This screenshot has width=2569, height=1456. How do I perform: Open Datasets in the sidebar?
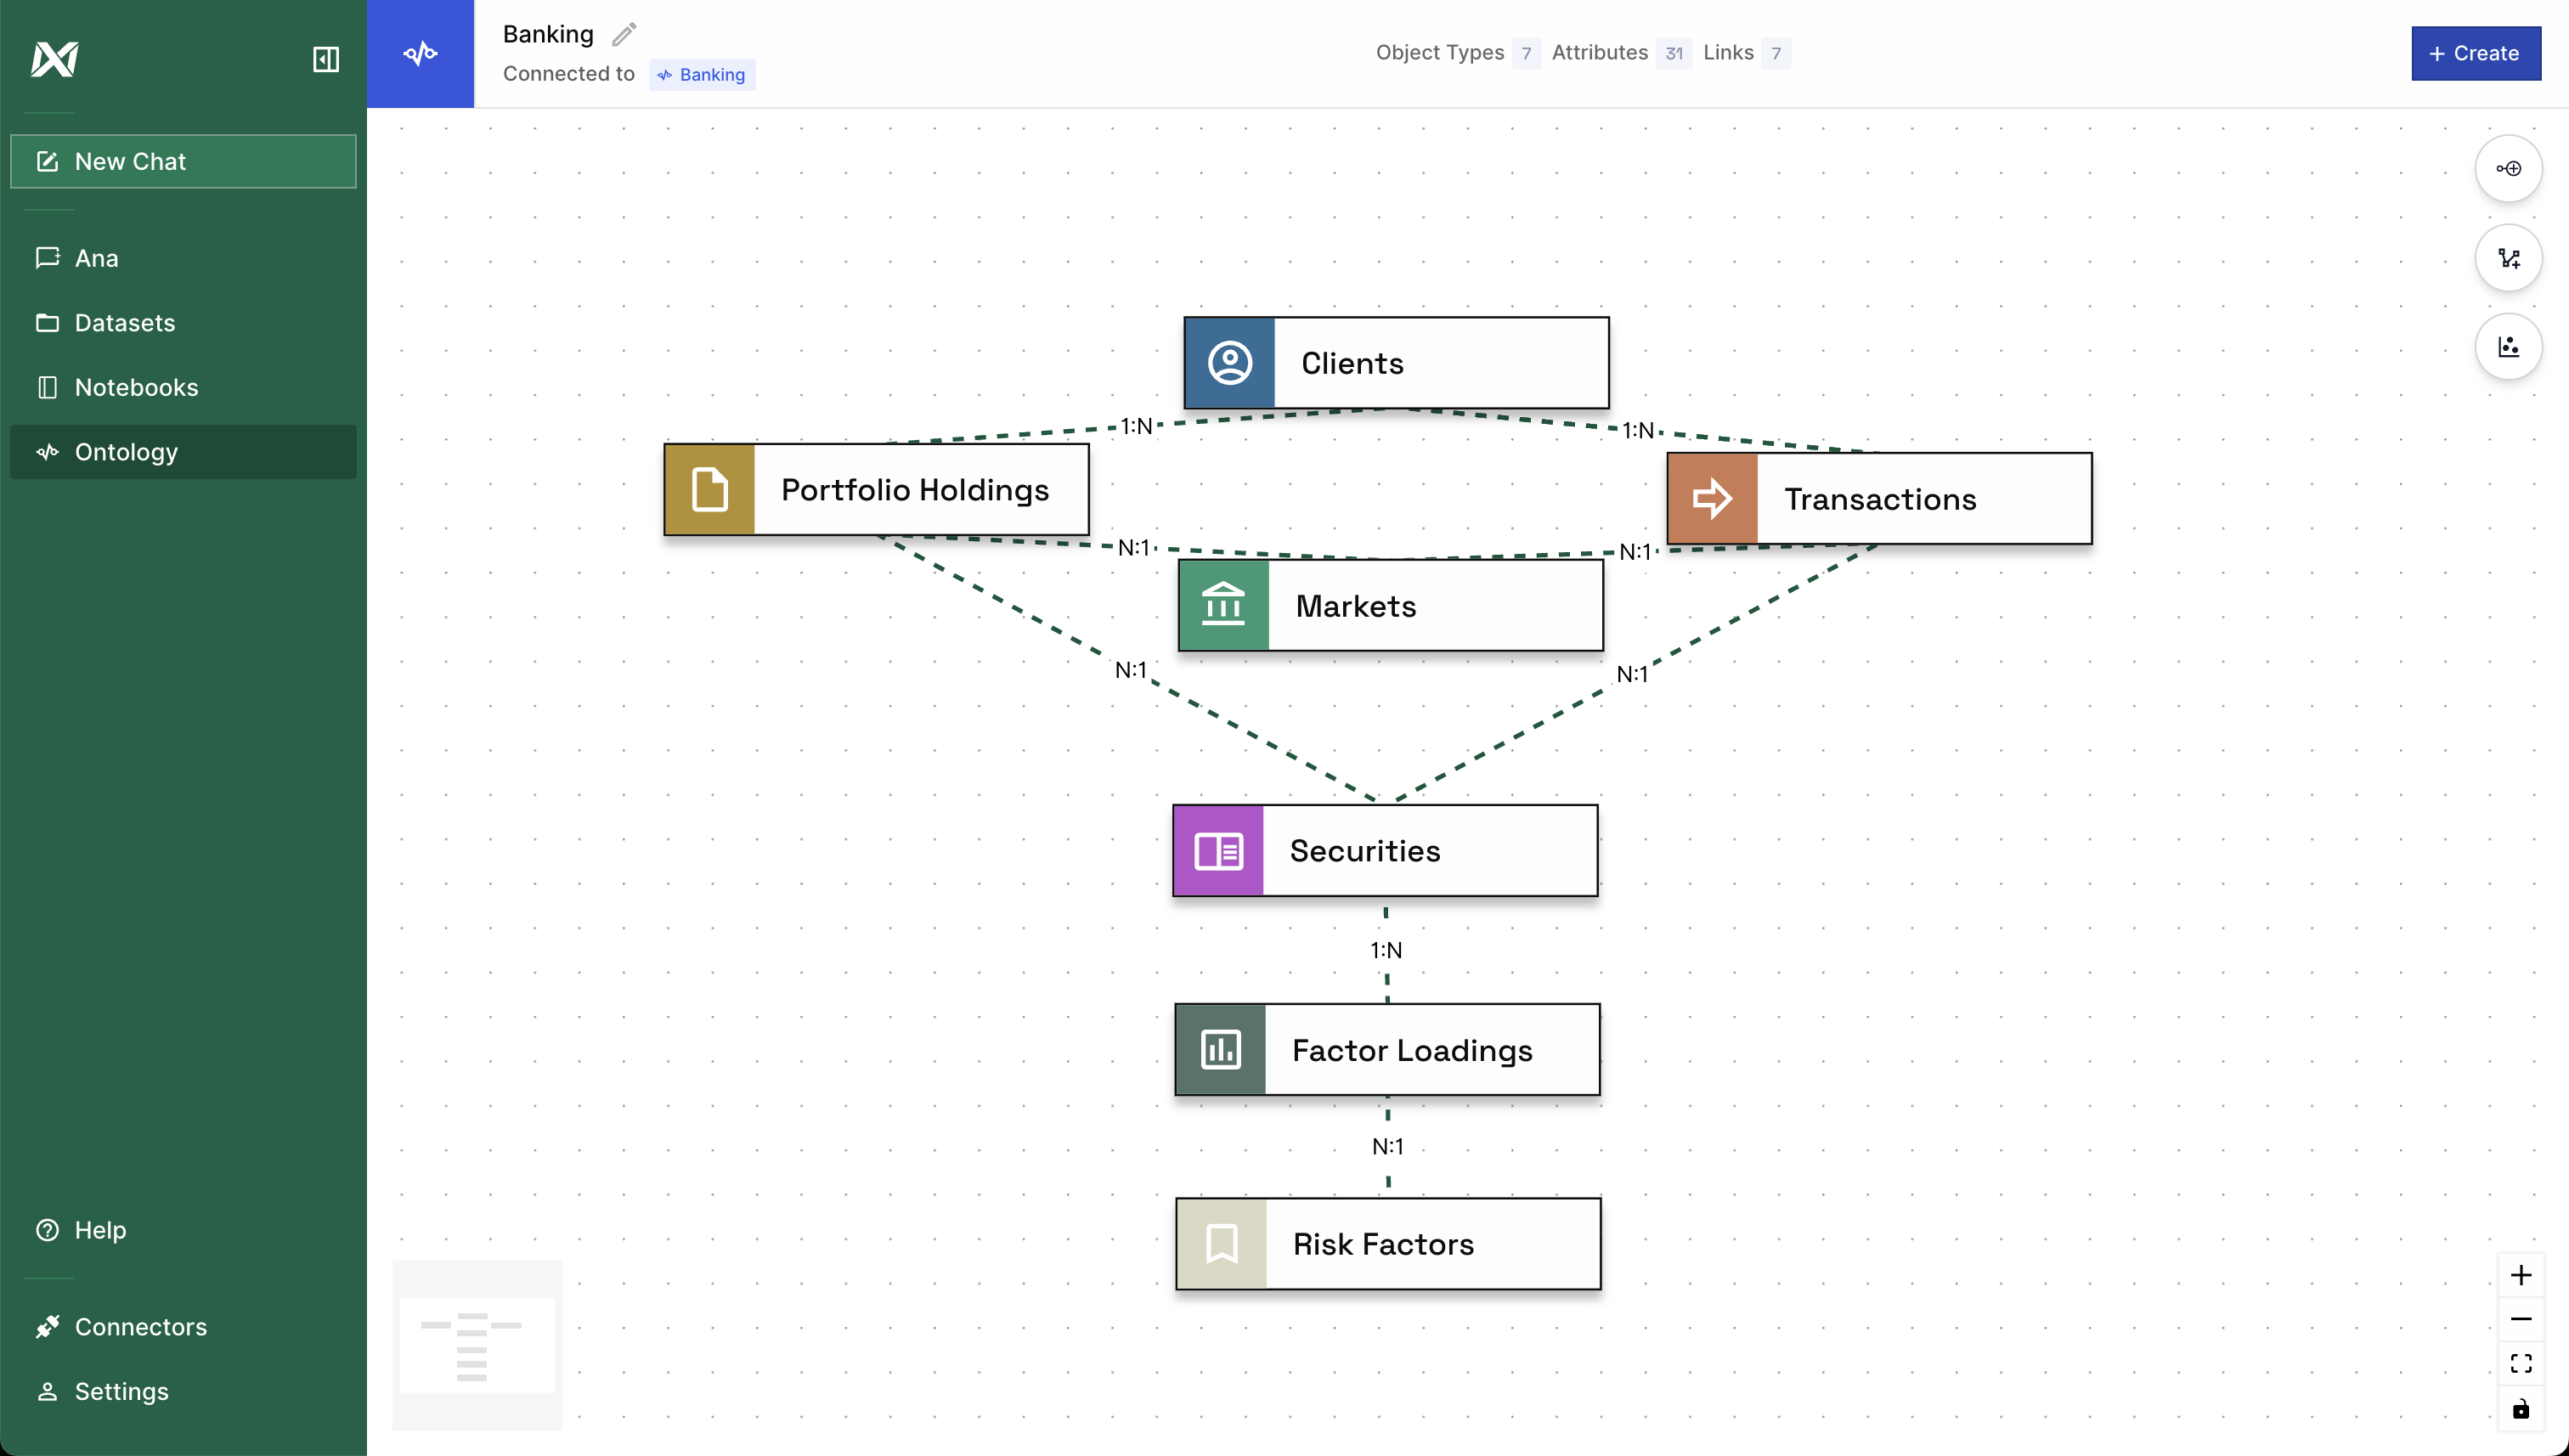(x=124, y=323)
